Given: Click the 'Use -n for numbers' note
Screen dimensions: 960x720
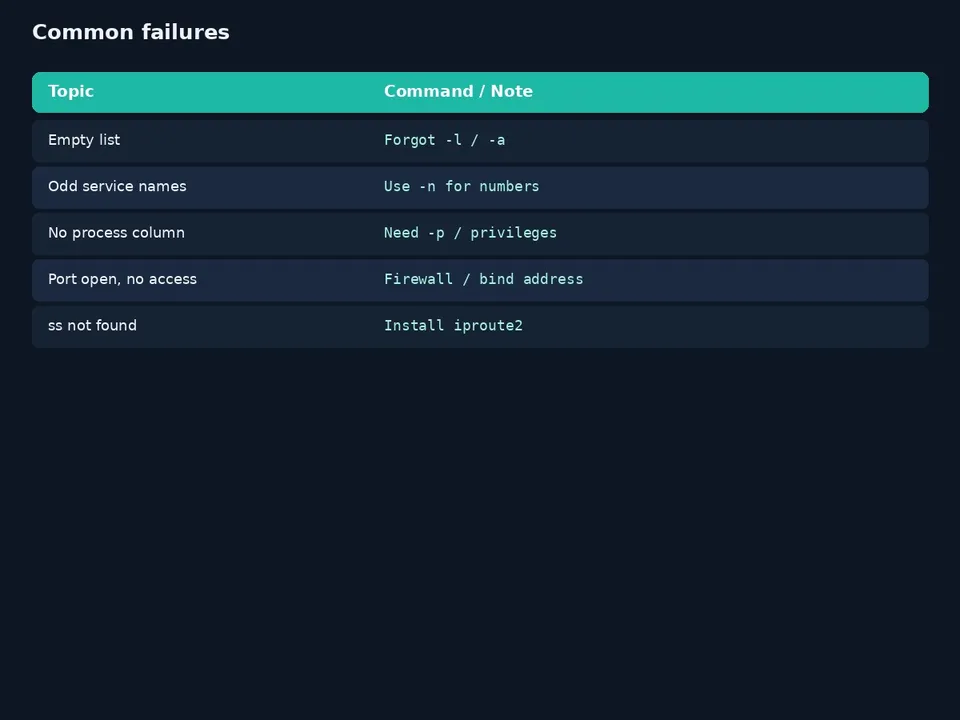Looking at the screenshot, I should (x=462, y=186).
